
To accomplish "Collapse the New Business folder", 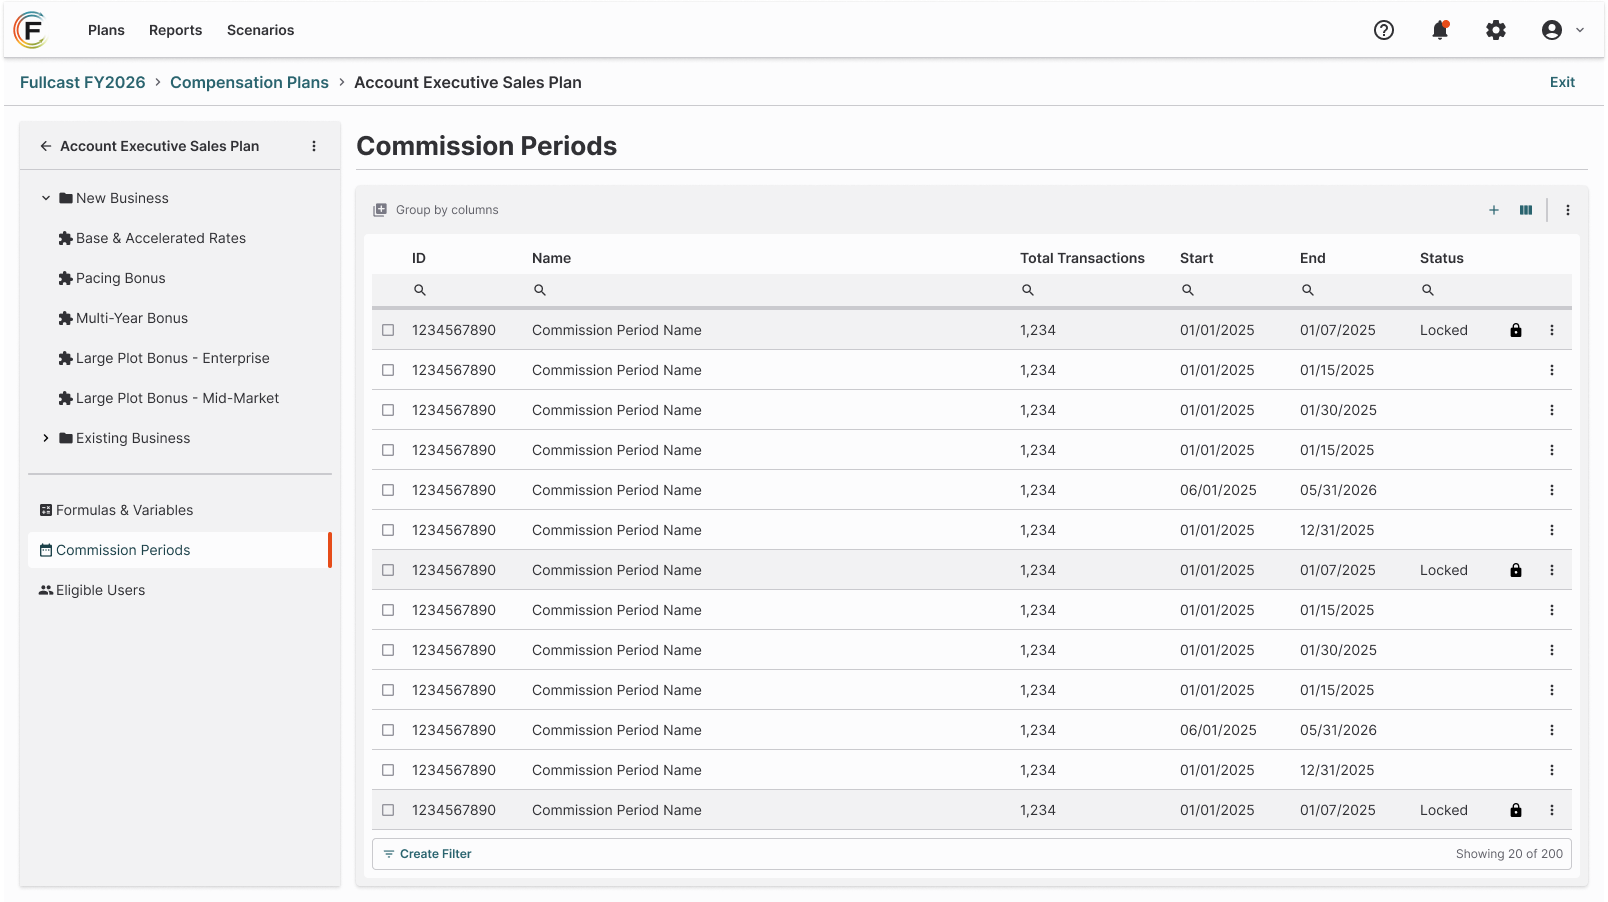I will coord(46,198).
